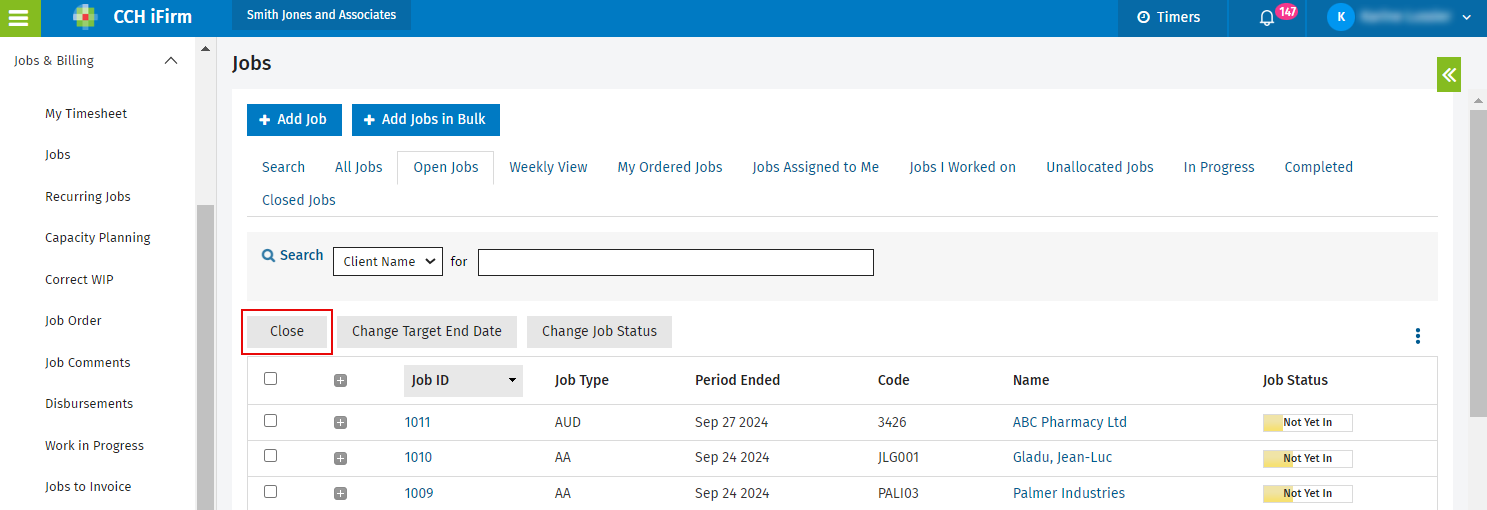The image size is (1487, 510).
Task: Open Palmer Industries client link
Action: pyautogui.click(x=1069, y=493)
